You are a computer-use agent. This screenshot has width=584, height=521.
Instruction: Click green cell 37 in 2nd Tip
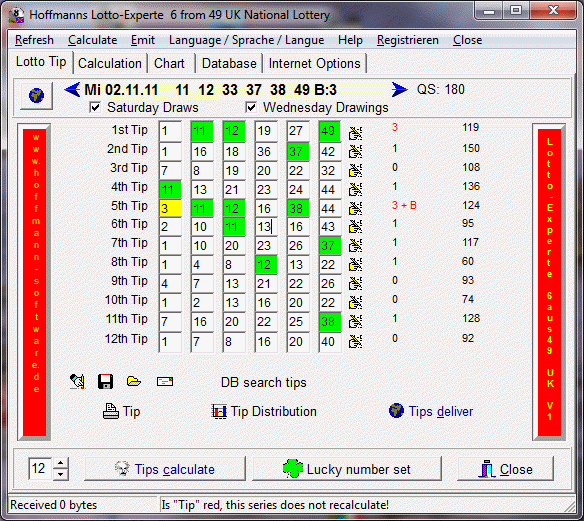point(298,151)
